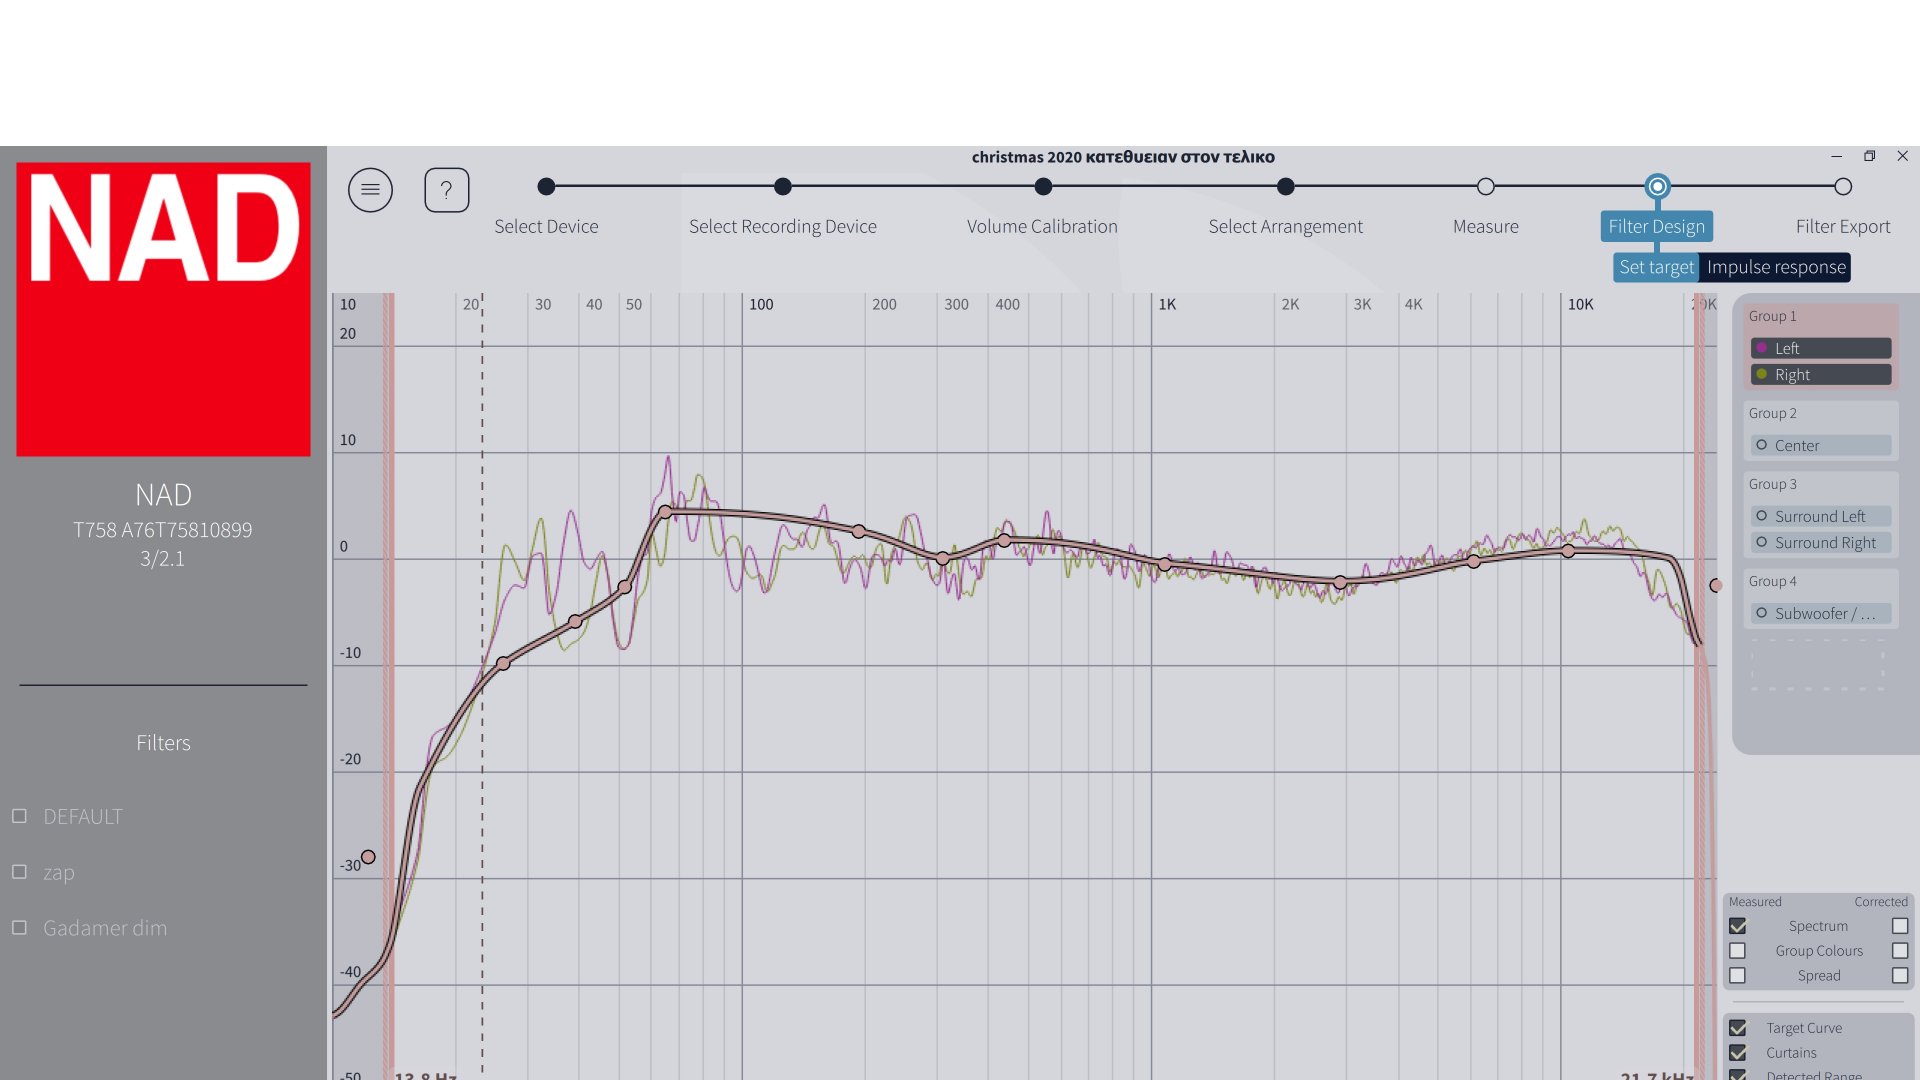Viewport: 1920px width, 1080px height.
Task: Click the Volume Calibration step dot
Action: [x=1043, y=187]
